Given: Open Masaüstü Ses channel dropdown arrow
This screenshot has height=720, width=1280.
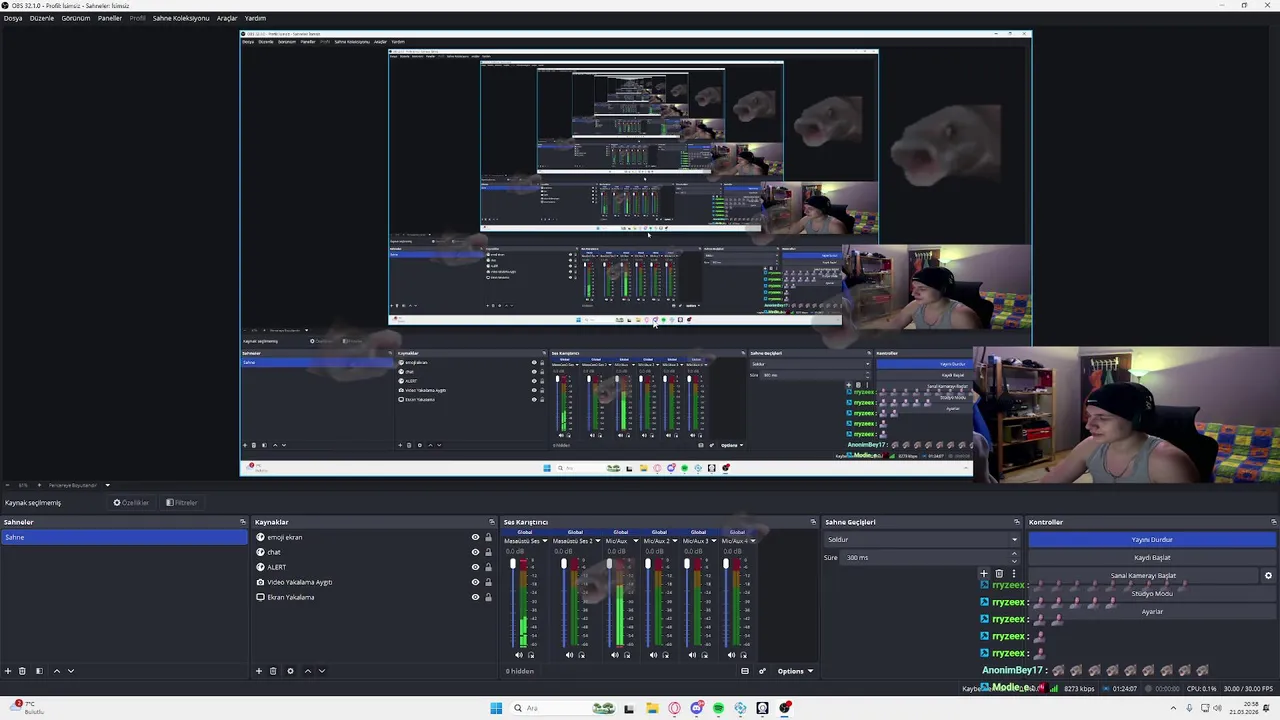Looking at the screenshot, I should click(545, 541).
